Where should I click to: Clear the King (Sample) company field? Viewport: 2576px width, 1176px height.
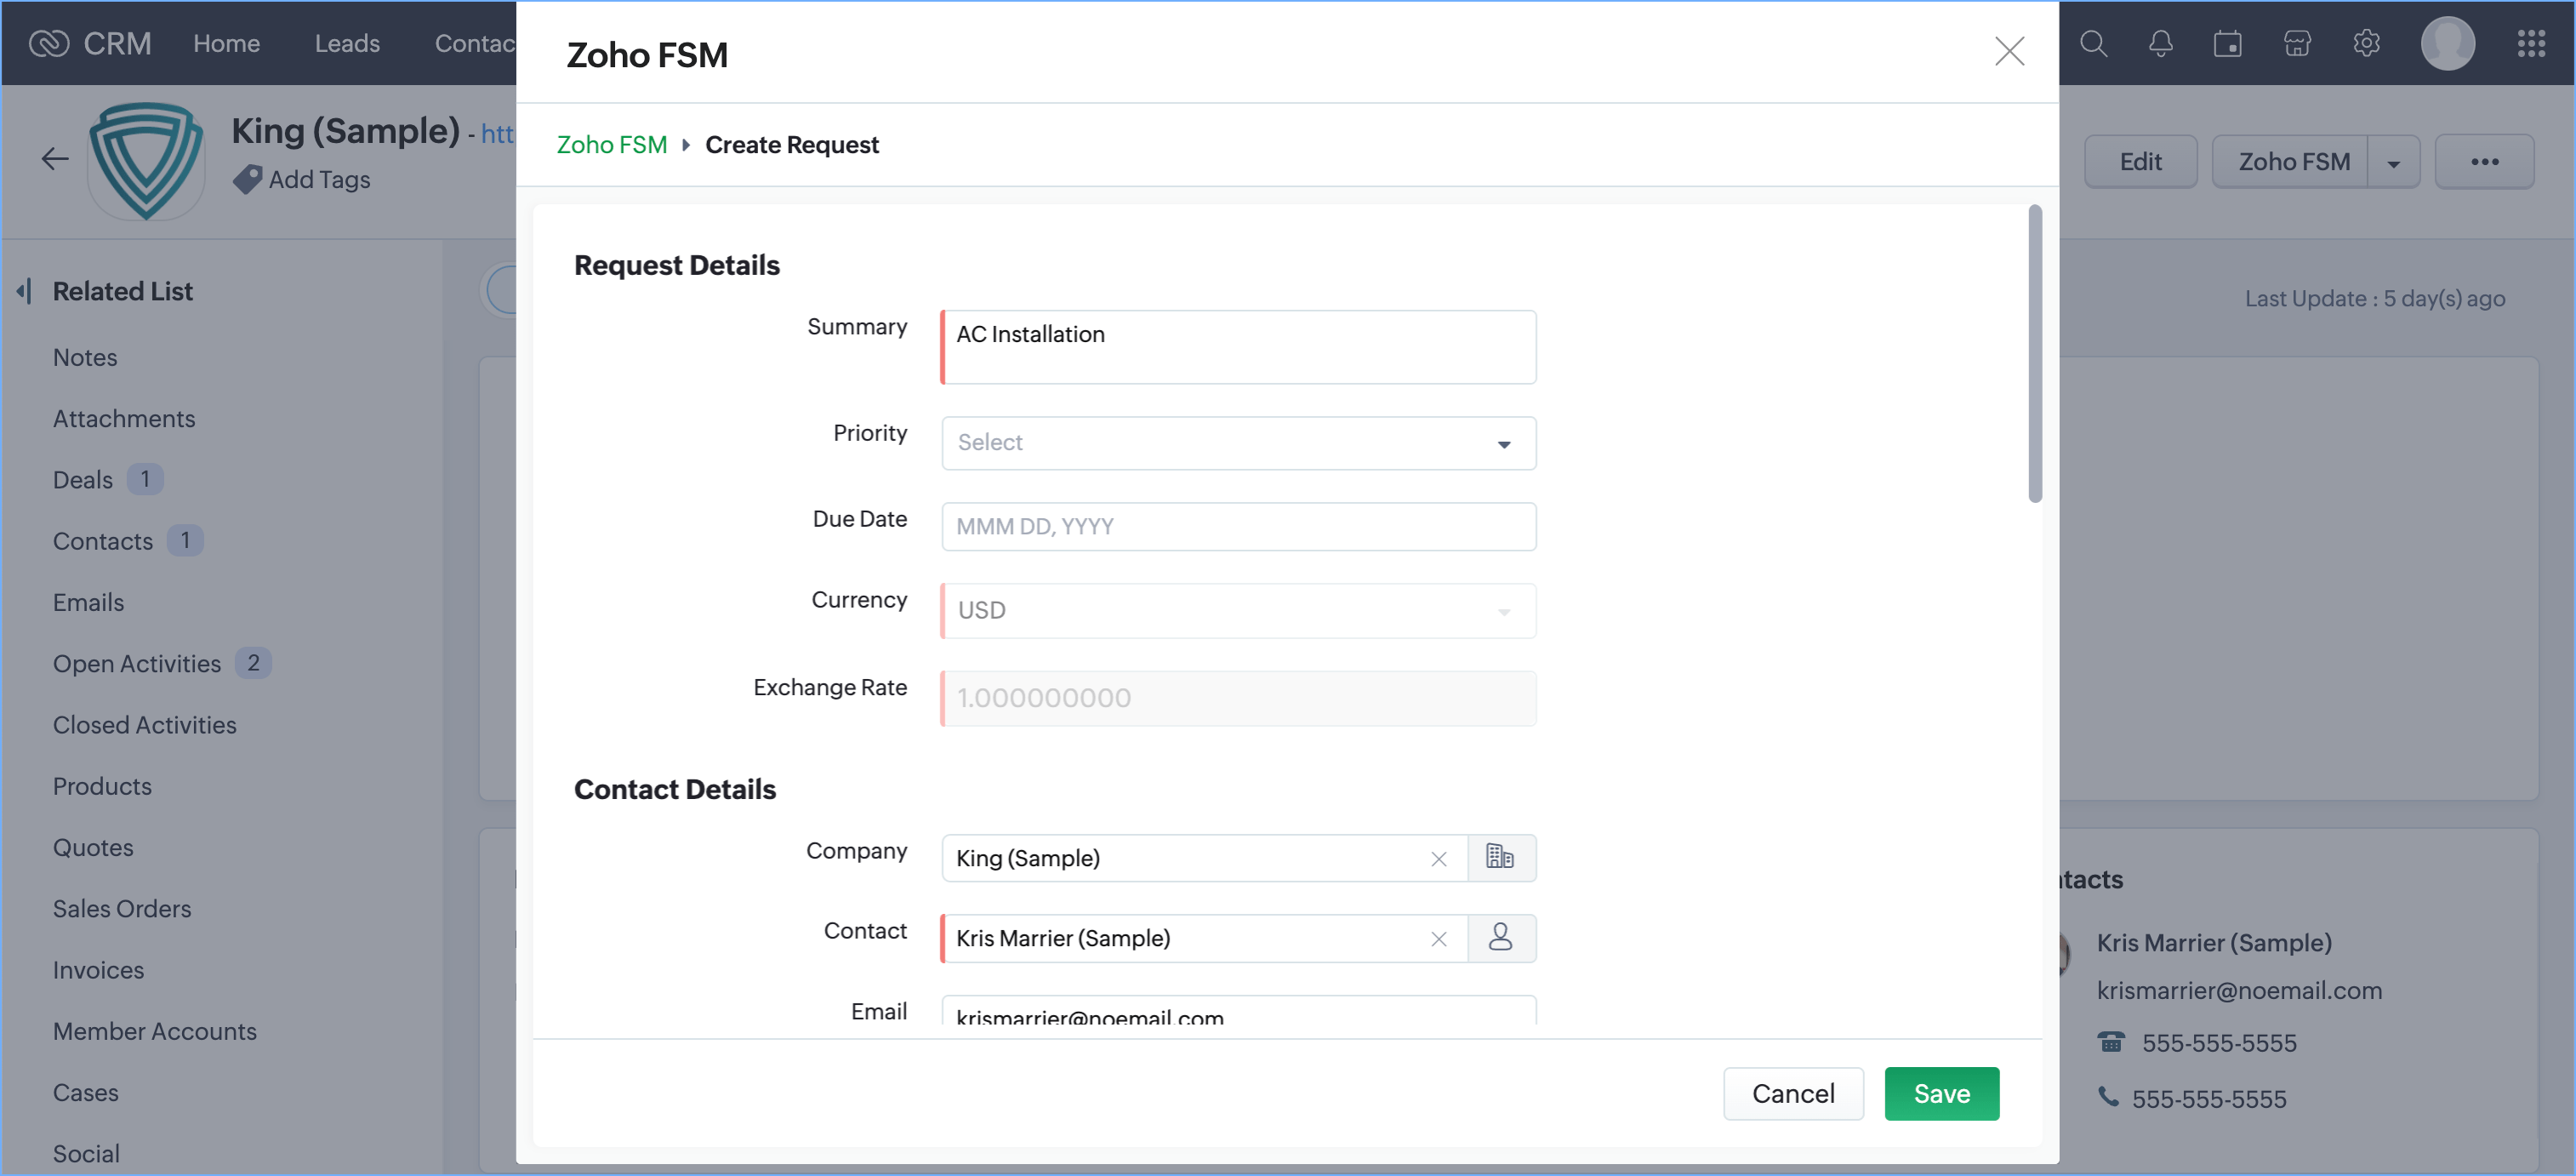pyautogui.click(x=1438, y=859)
